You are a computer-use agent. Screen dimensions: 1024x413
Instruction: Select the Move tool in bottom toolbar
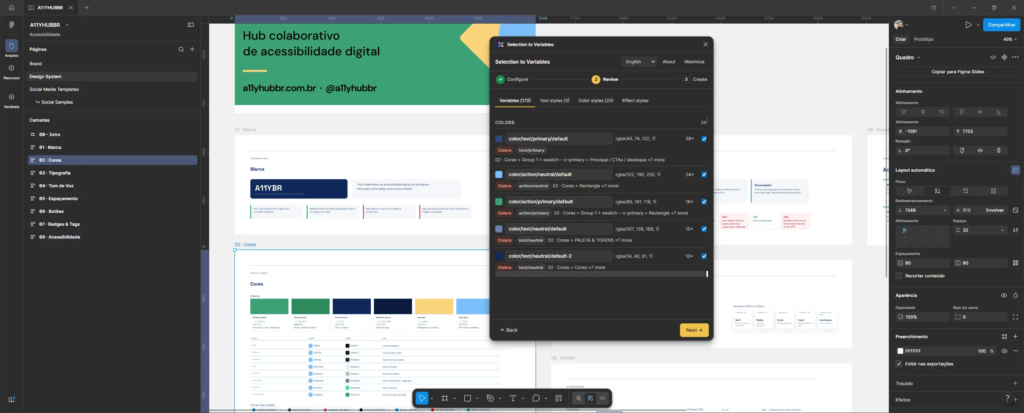click(x=422, y=398)
